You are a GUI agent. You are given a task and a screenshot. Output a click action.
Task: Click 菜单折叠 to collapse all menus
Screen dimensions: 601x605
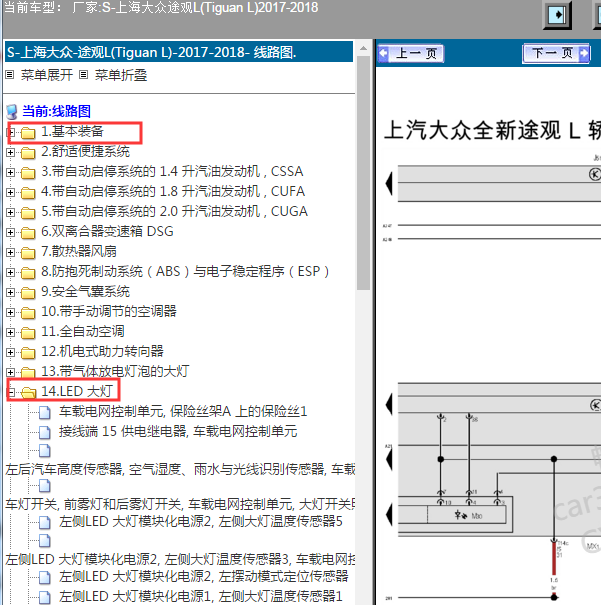[x=121, y=75]
